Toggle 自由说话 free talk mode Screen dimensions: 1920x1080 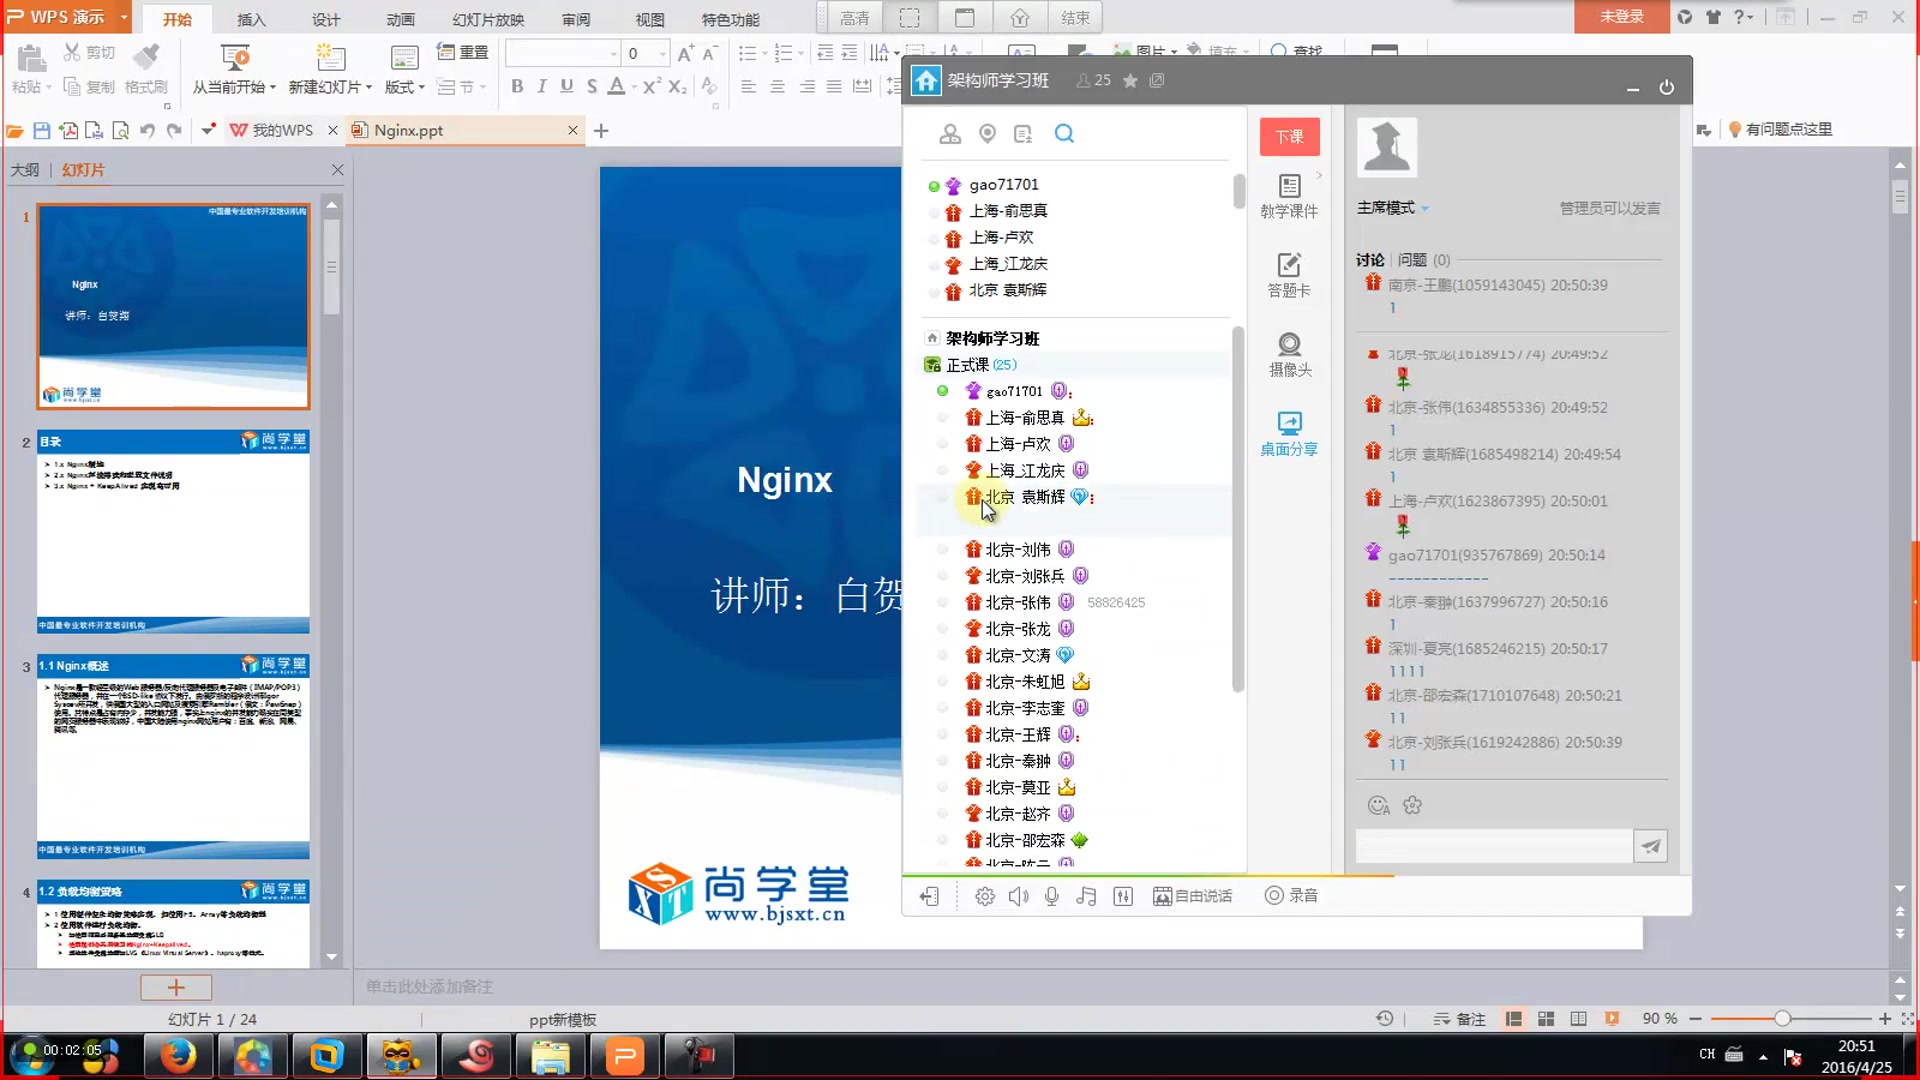(1192, 896)
